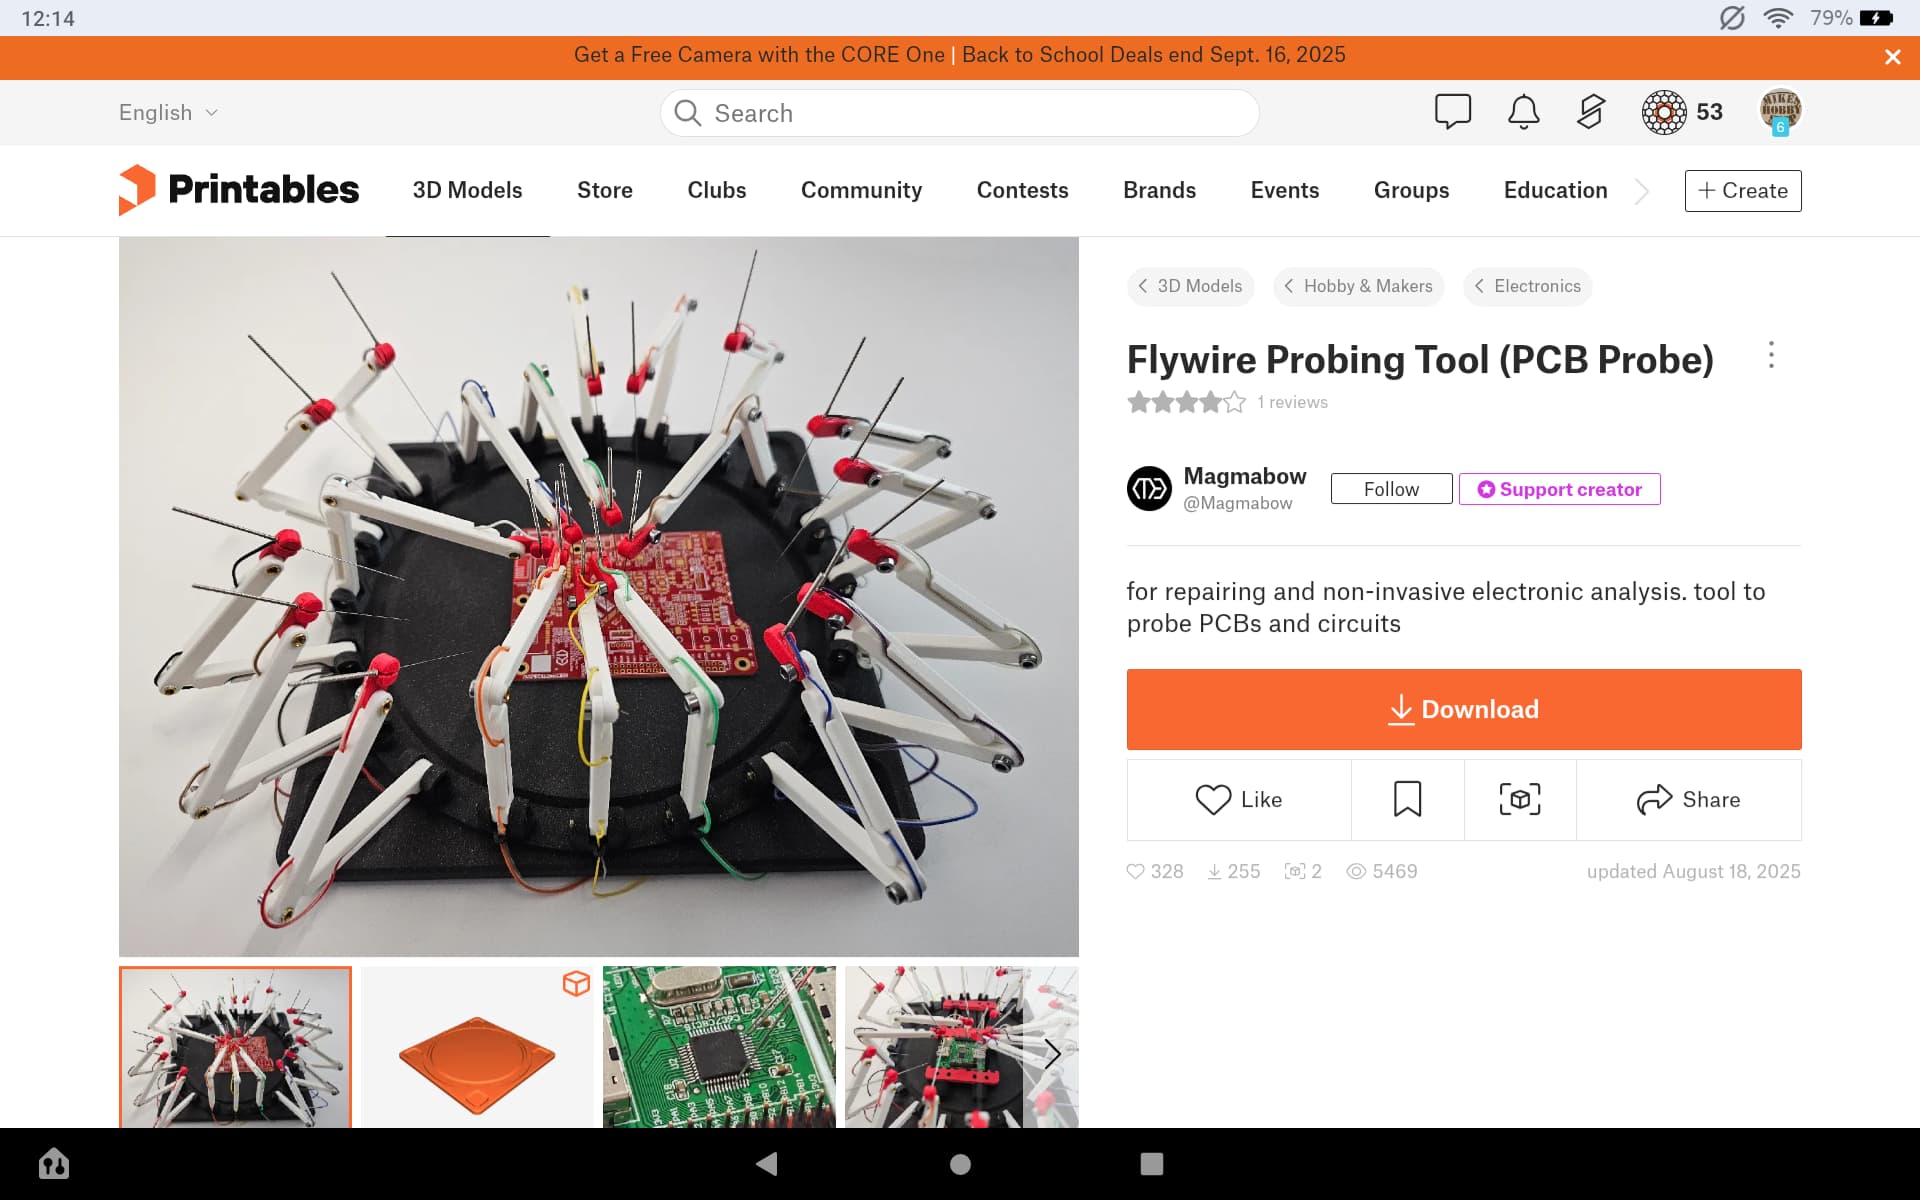1920x1200 pixels.
Task: Open the three-dot model options menu
Action: click(1770, 355)
